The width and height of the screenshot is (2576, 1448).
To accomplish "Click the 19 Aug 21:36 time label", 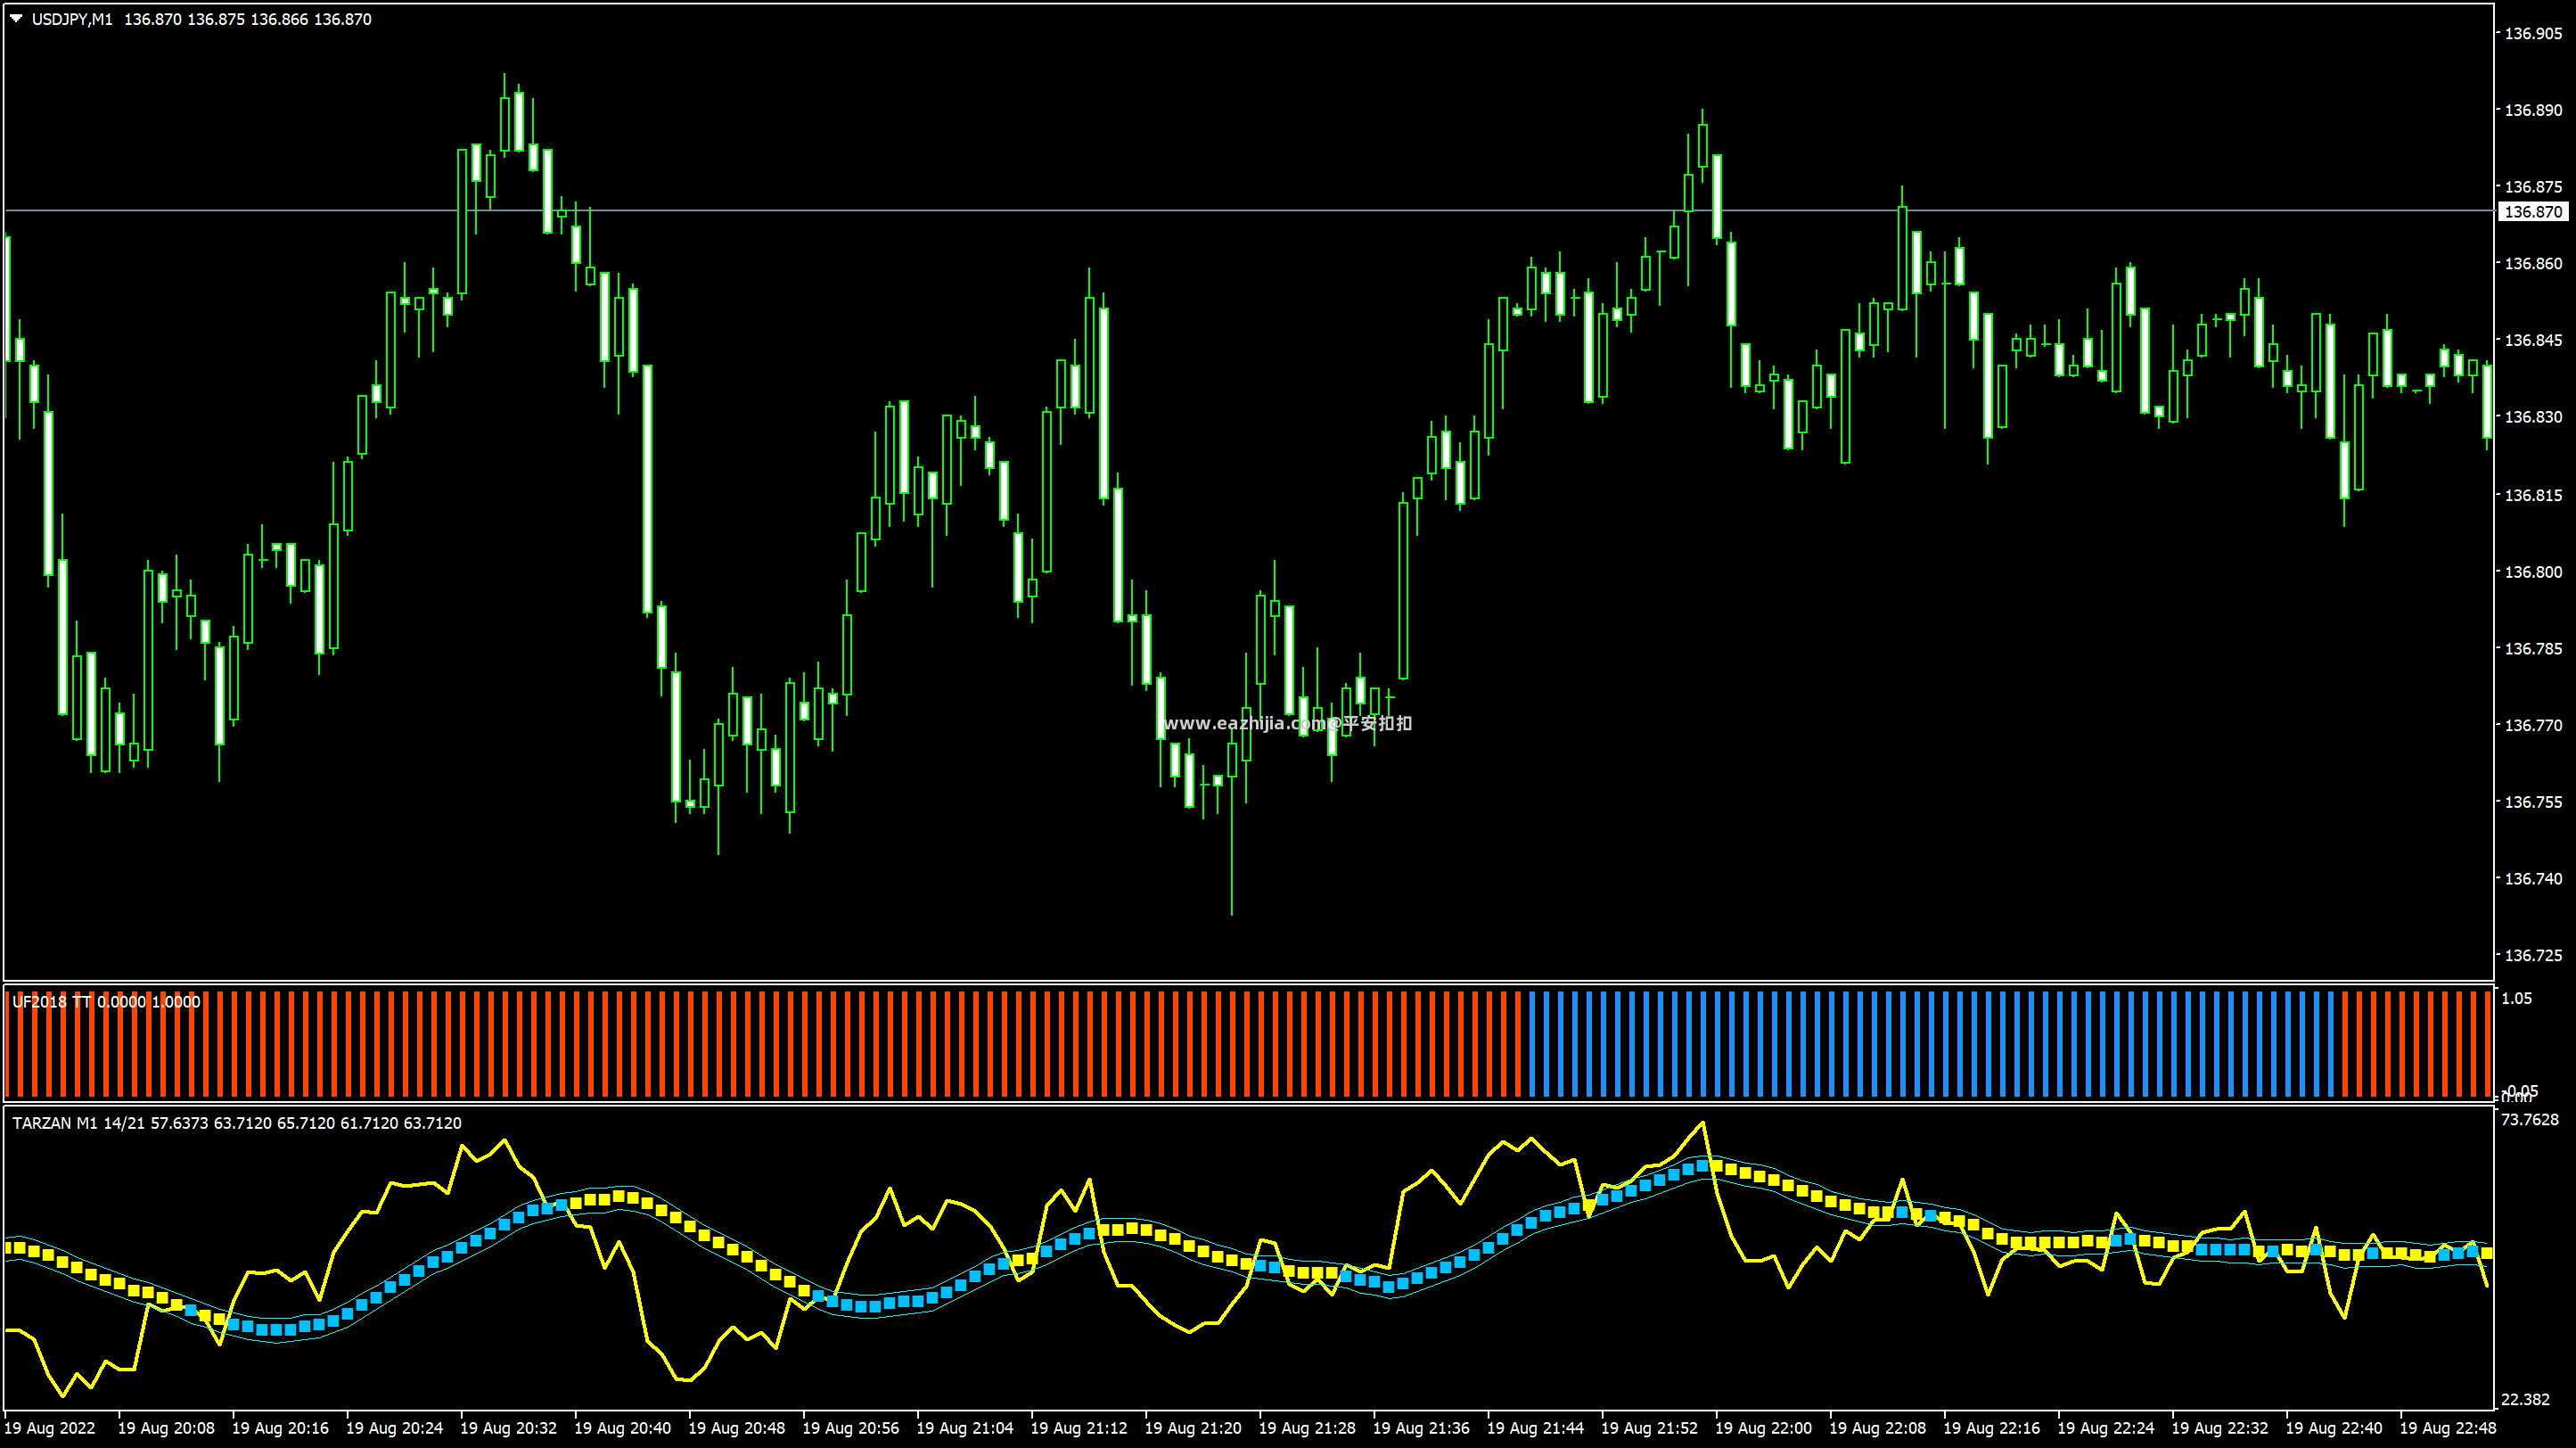I will (1421, 1428).
